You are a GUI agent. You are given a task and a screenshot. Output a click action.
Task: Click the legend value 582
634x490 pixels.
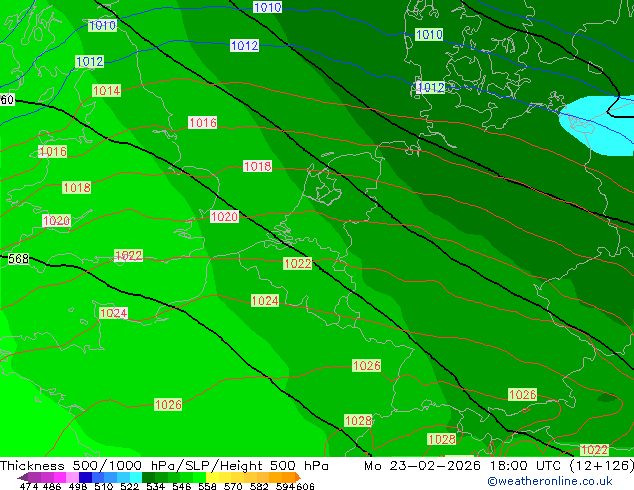pos(259,486)
